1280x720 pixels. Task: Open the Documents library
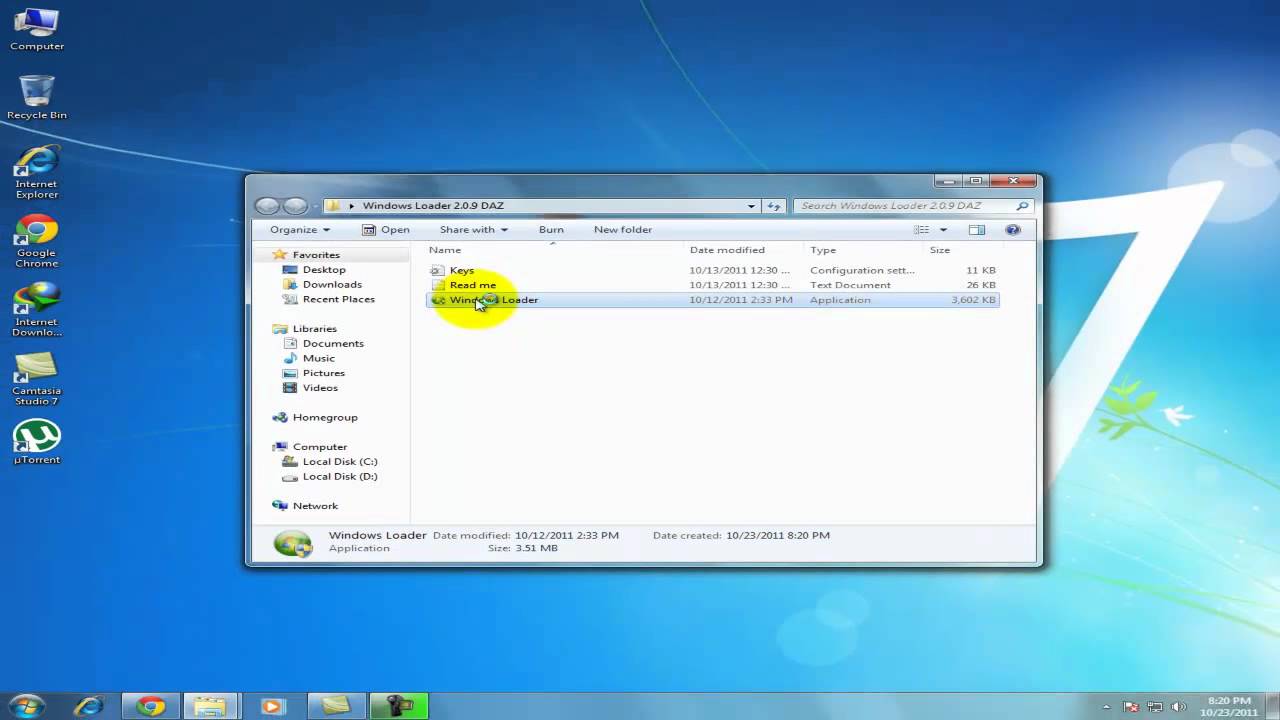click(333, 344)
